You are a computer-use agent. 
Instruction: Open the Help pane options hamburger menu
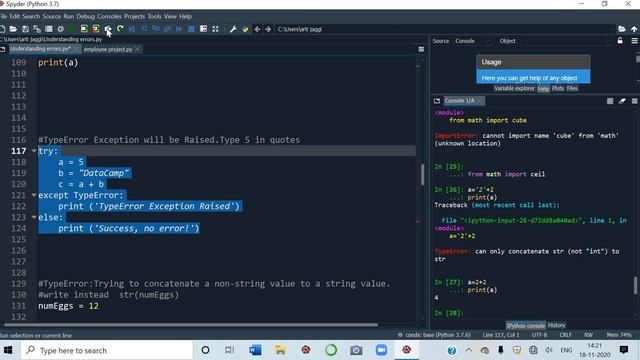tap(634, 41)
